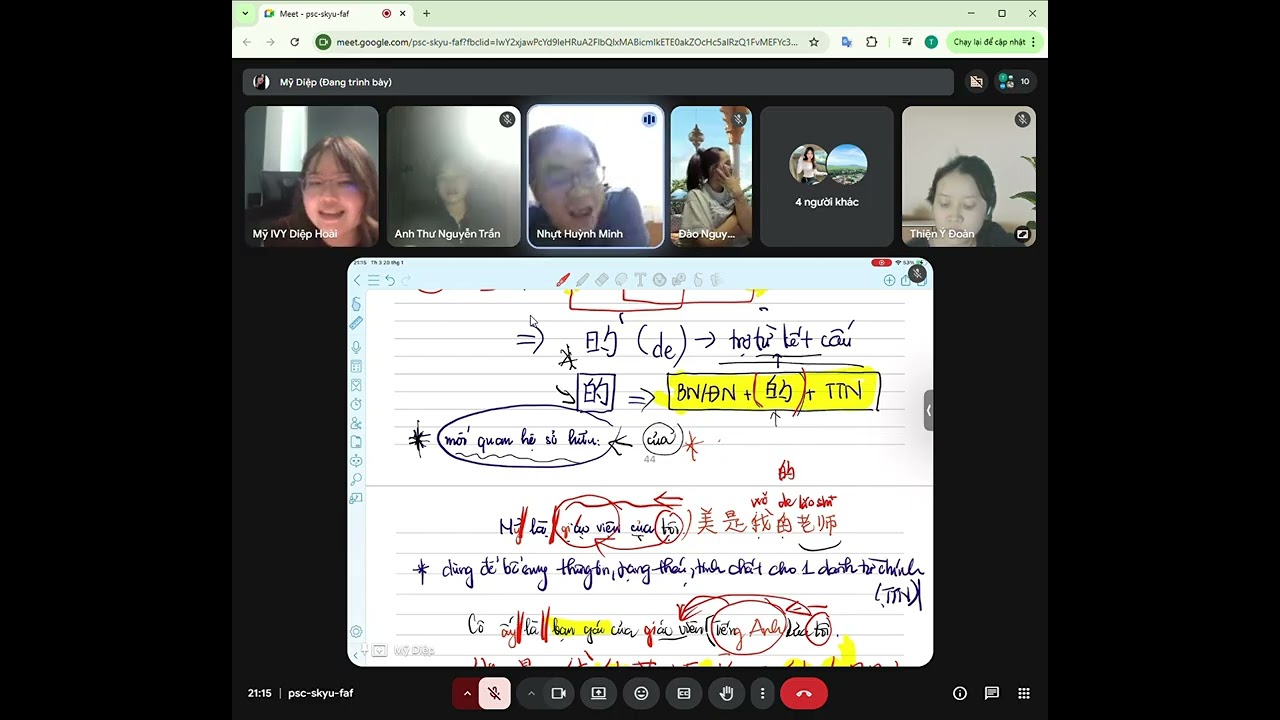View site information icon before URL
The width and height of the screenshot is (1280, 720).
[323, 42]
